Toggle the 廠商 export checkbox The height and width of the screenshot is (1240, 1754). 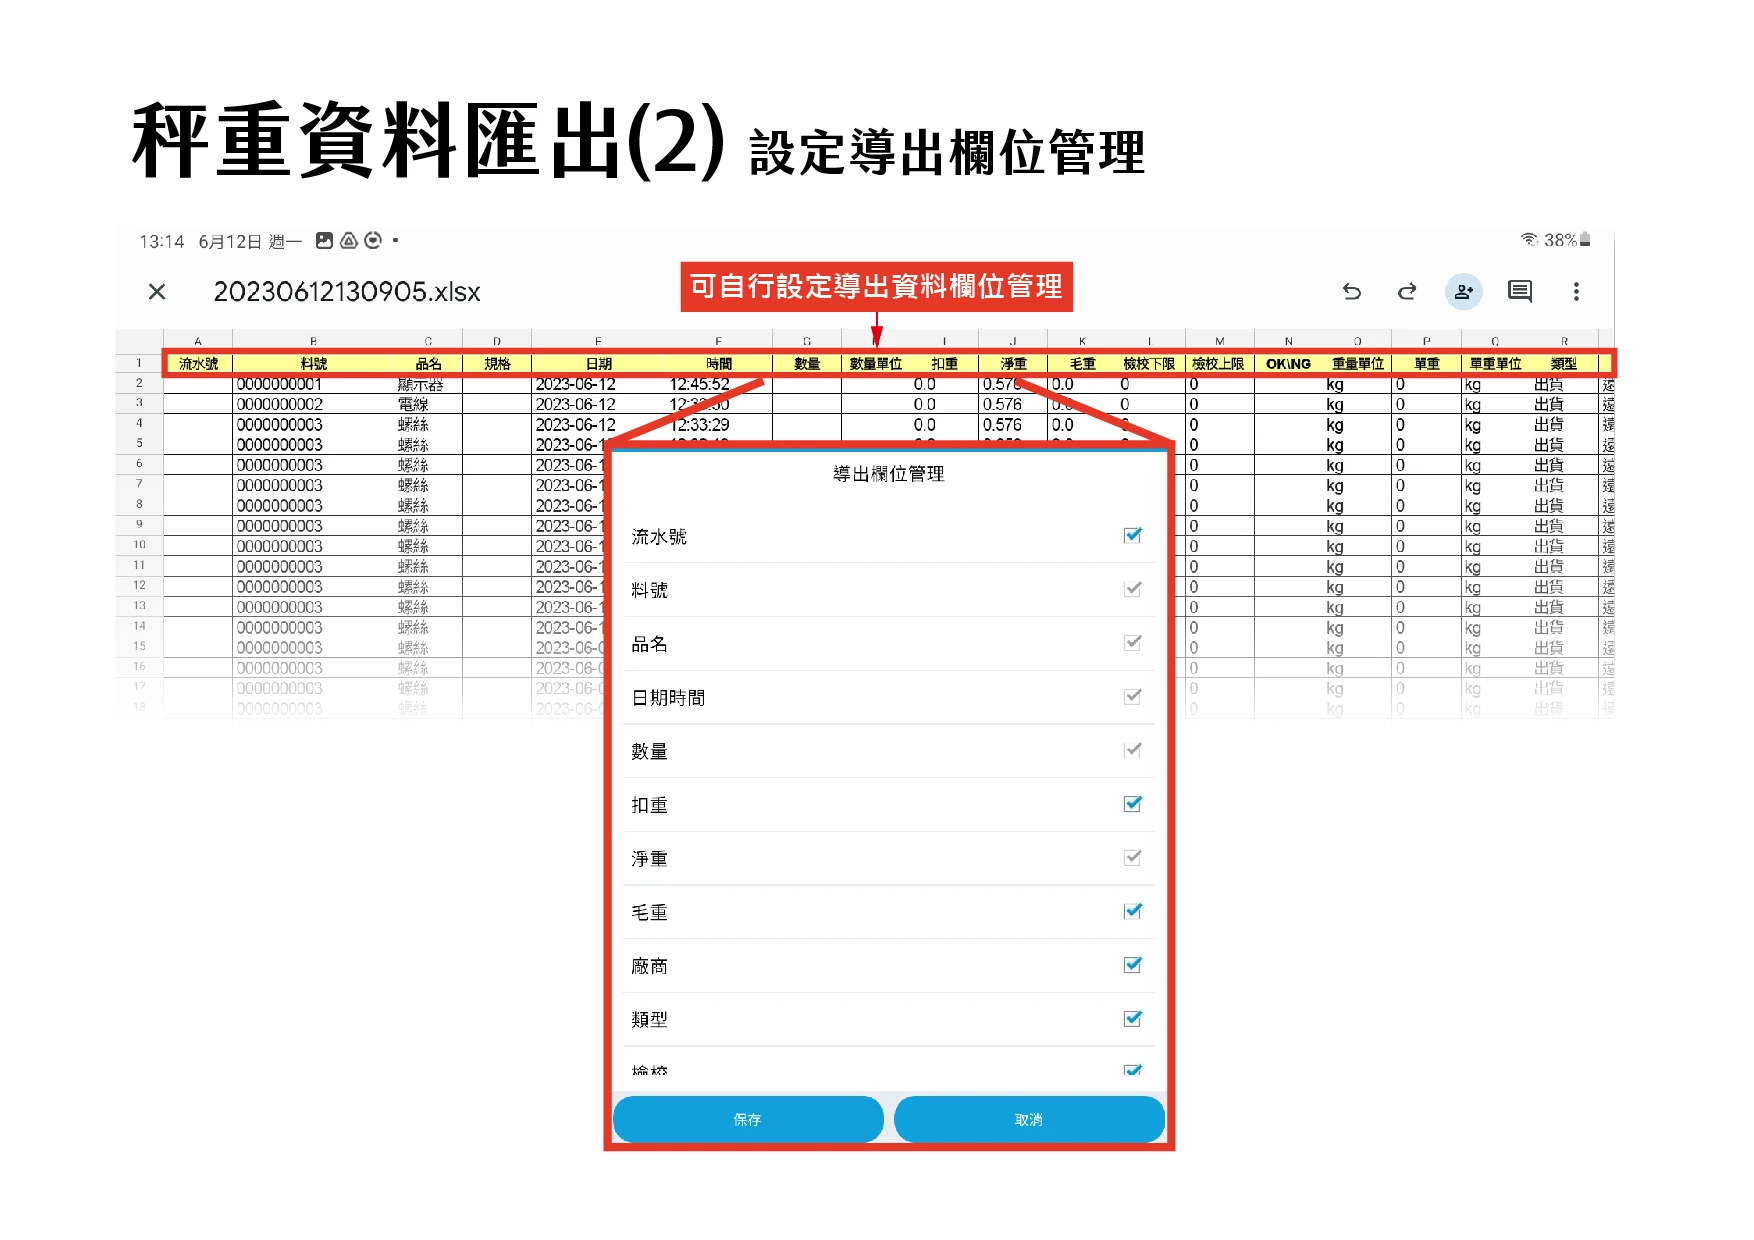pos(1132,965)
